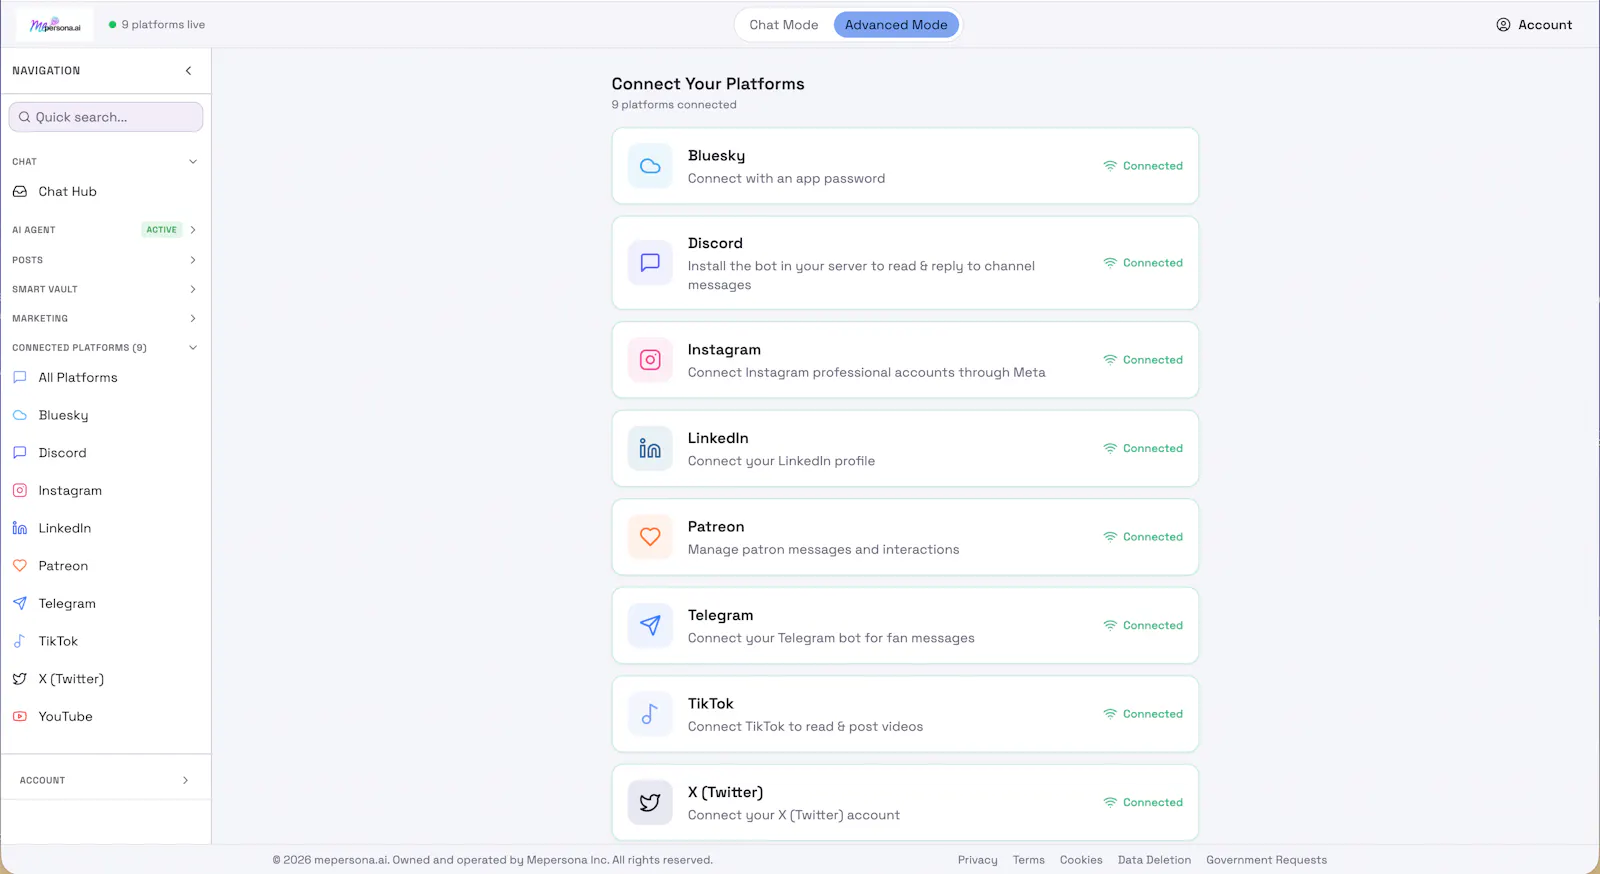This screenshot has height=874, width=1600.
Task: Click the TikTok note icon in sidebar
Action: point(20,641)
